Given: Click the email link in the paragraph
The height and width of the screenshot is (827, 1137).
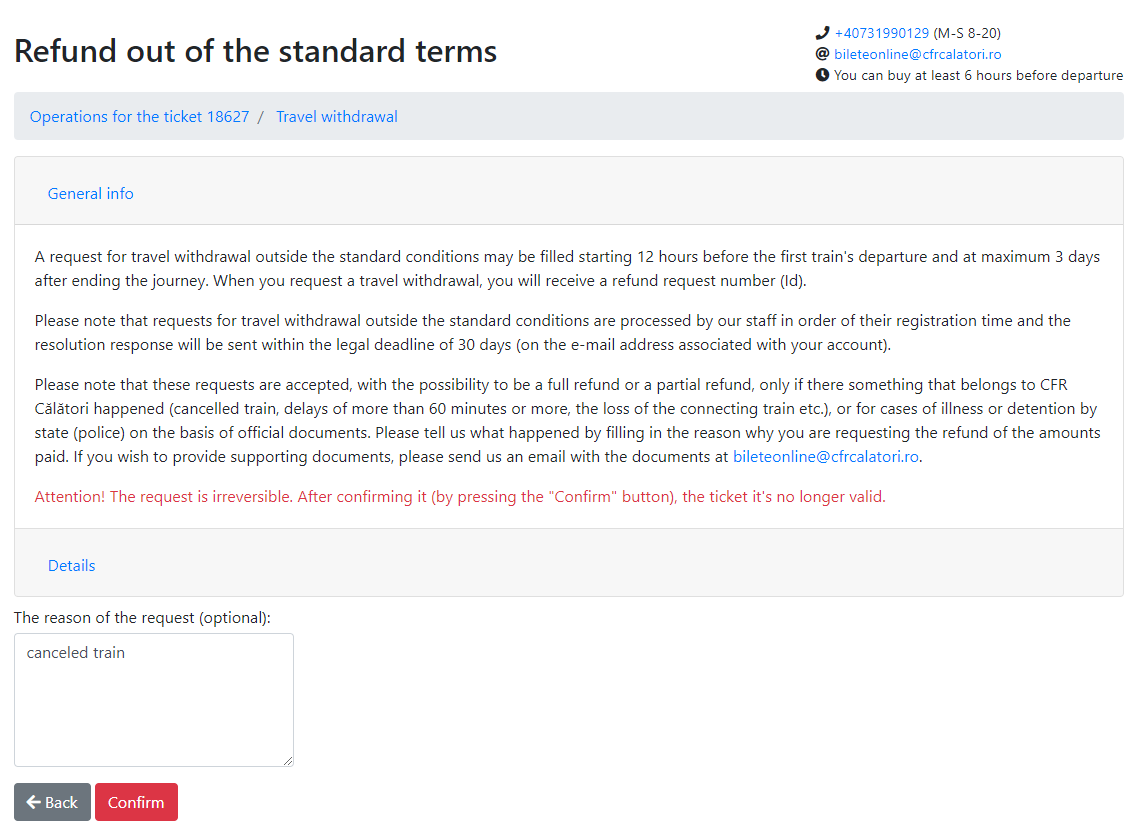Looking at the screenshot, I should (x=825, y=457).
